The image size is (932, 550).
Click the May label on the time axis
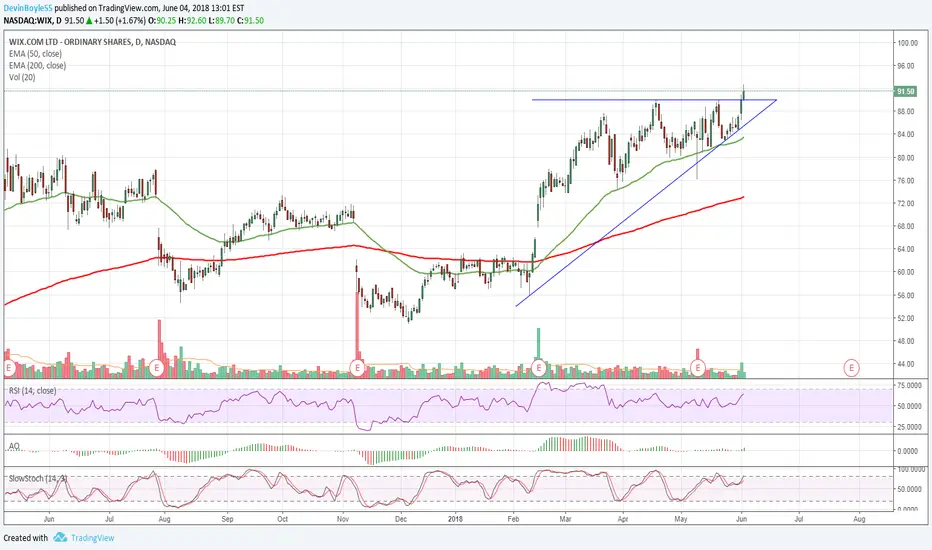click(x=681, y=519)
